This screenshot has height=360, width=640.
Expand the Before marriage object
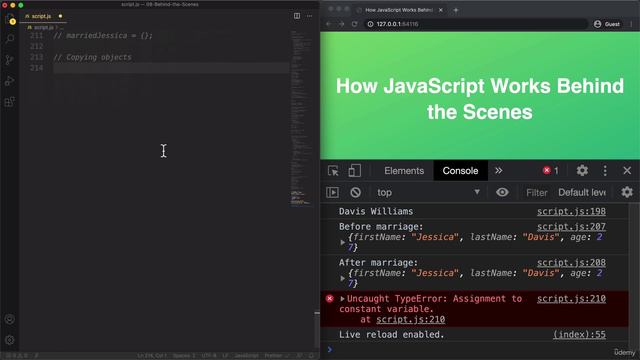tap(342, 242)
